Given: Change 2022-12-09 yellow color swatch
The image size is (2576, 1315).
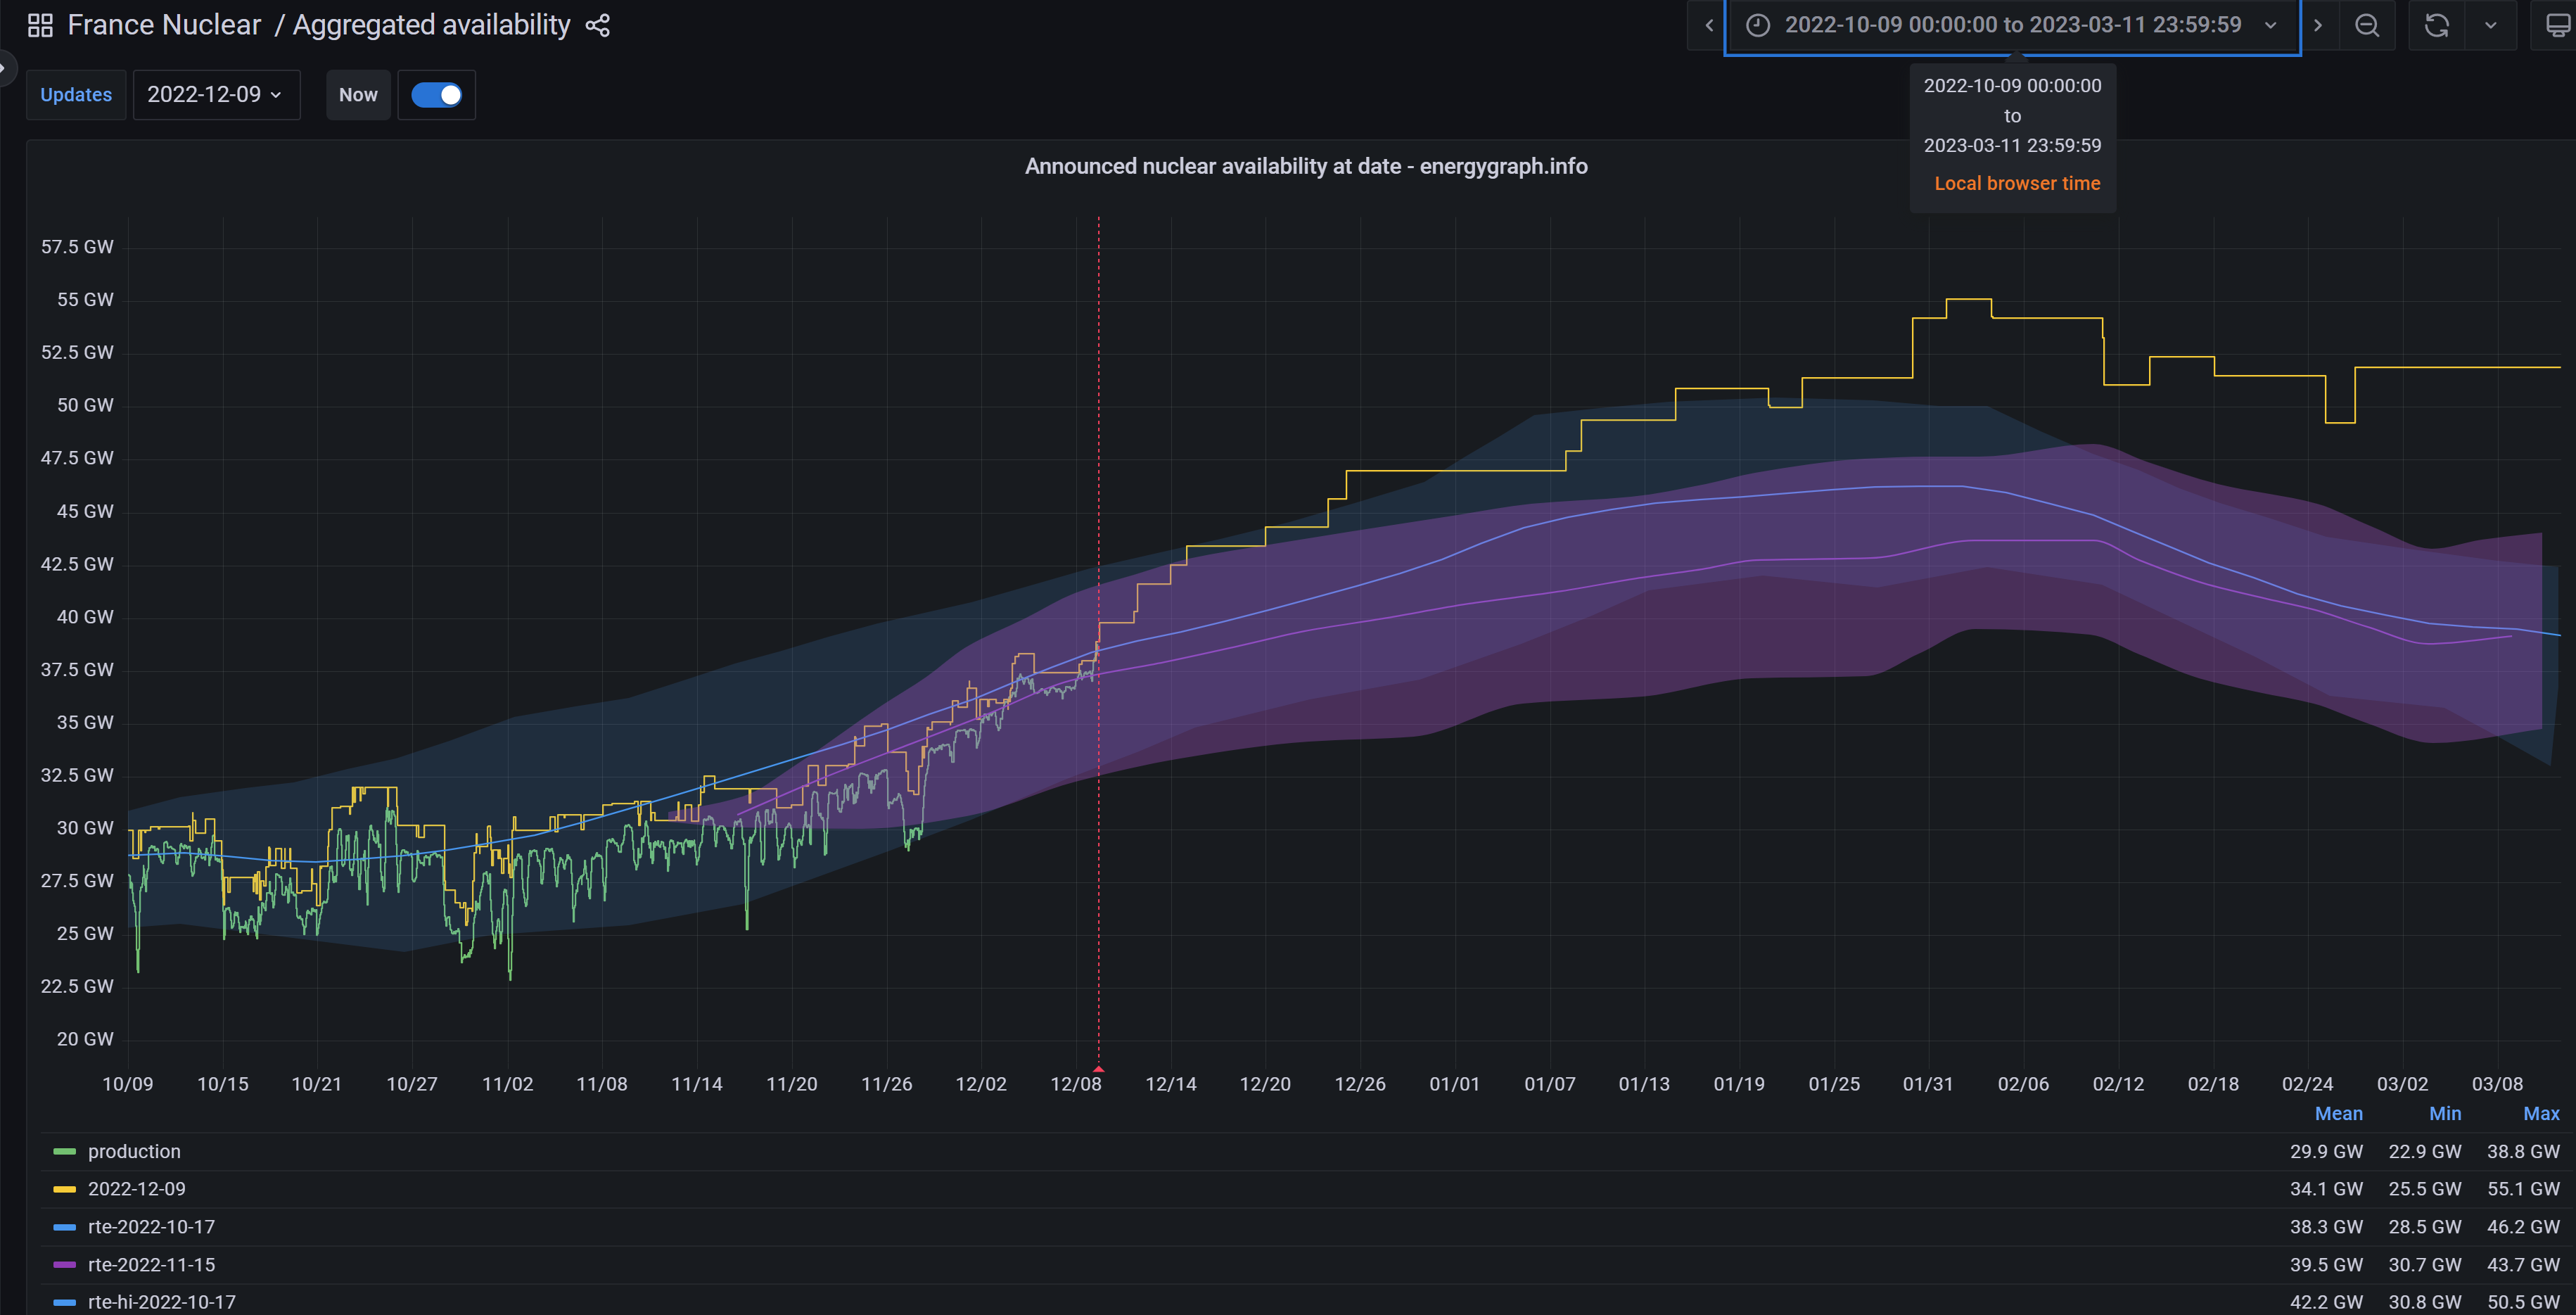Looking at the screenshot, I should [x=65, y=1190].
